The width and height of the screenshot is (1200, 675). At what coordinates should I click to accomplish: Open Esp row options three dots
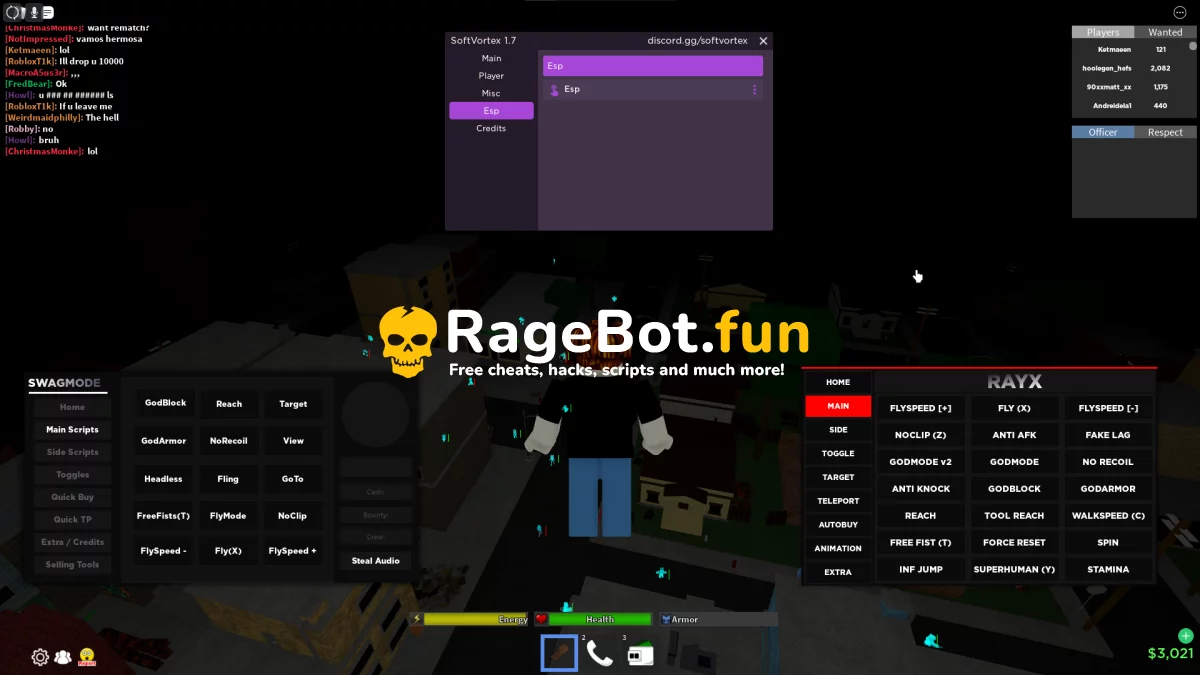[x=754, y=89]
